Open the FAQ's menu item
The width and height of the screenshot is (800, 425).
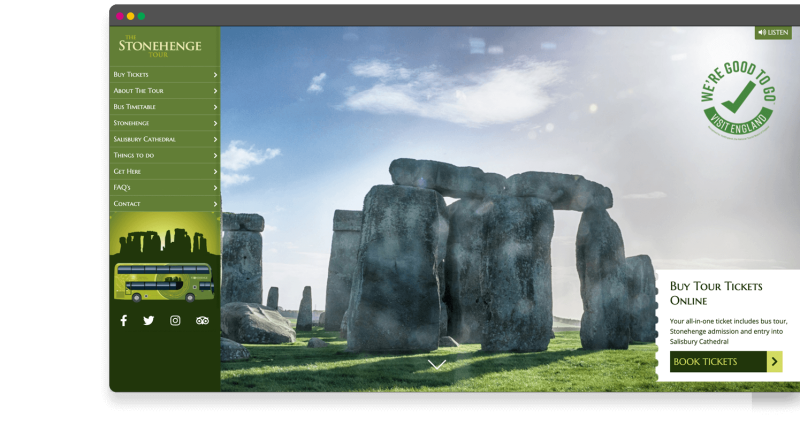click(122, 187)
